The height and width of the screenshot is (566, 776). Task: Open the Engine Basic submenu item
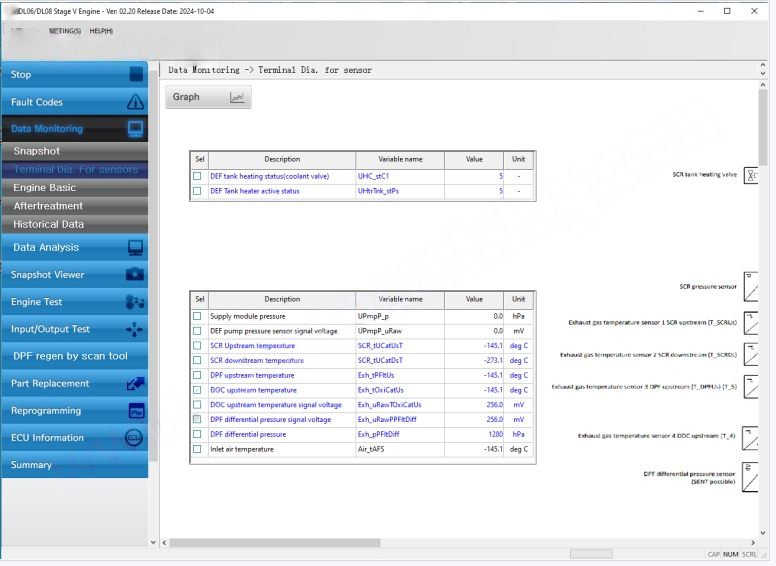44,188
